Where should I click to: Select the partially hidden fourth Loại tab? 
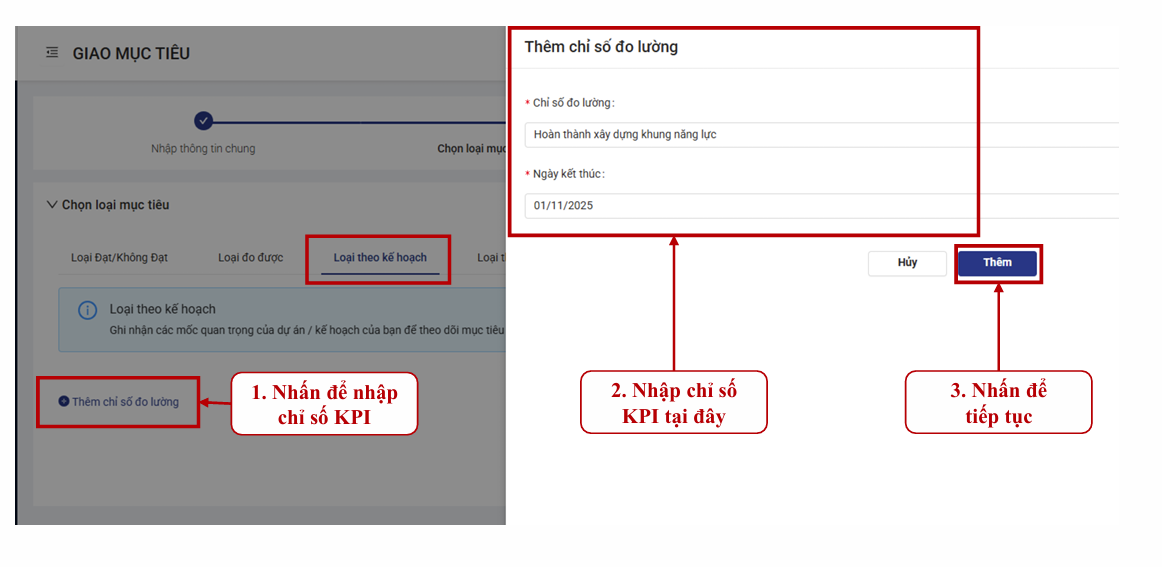coord(490,258)
